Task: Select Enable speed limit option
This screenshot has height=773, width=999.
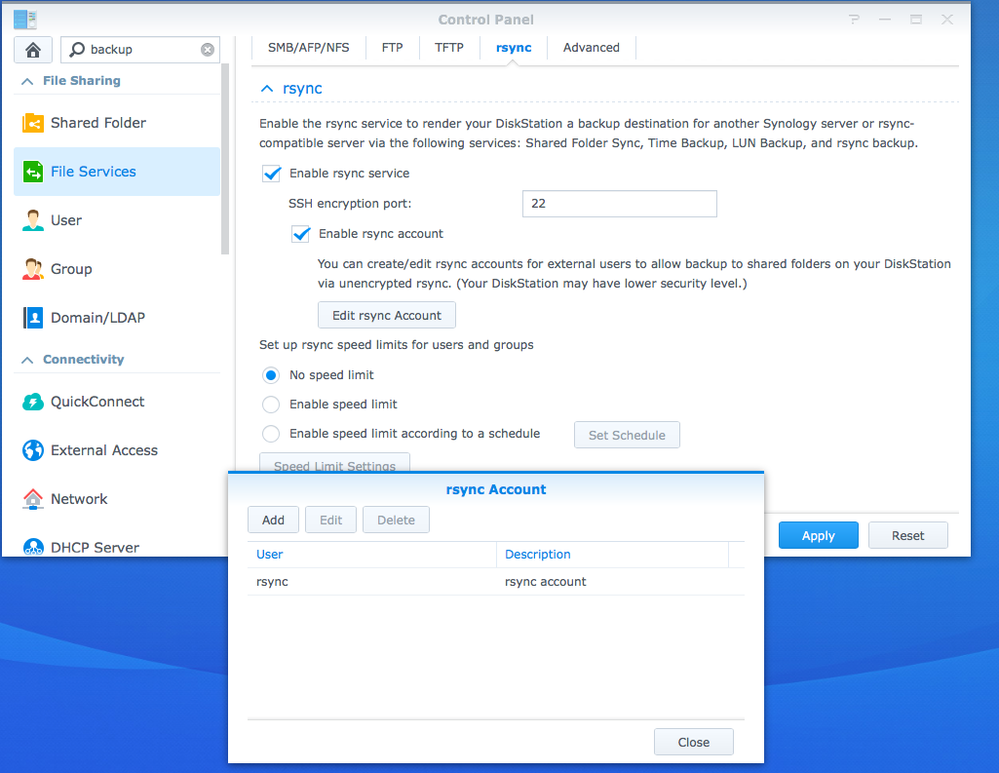Action: [x=271, y=404]
